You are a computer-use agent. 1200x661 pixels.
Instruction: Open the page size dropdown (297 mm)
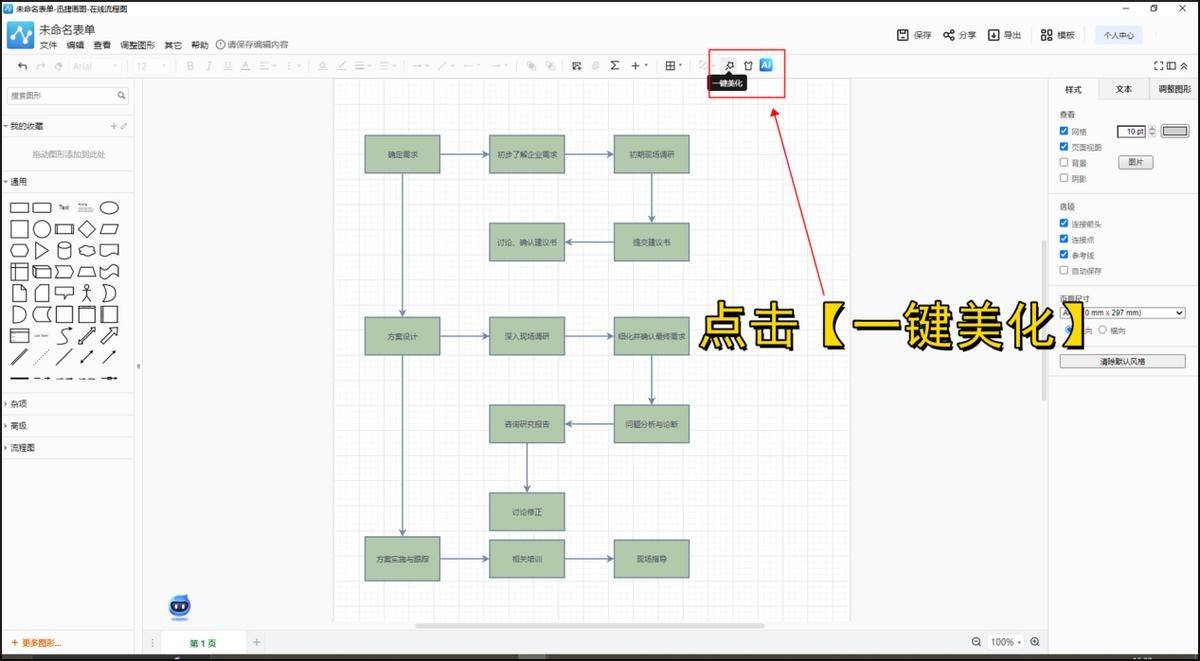[x=1122, y=313]
